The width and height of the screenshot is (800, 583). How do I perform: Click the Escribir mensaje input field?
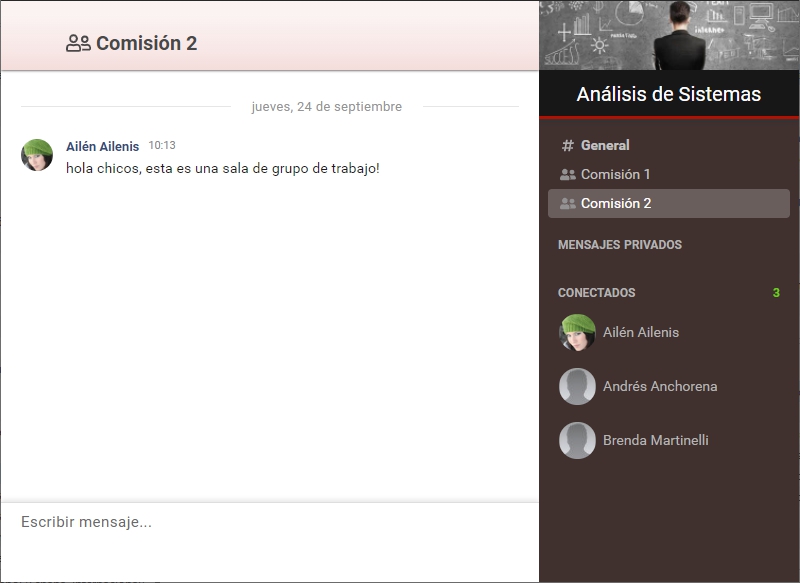(269, 542)
